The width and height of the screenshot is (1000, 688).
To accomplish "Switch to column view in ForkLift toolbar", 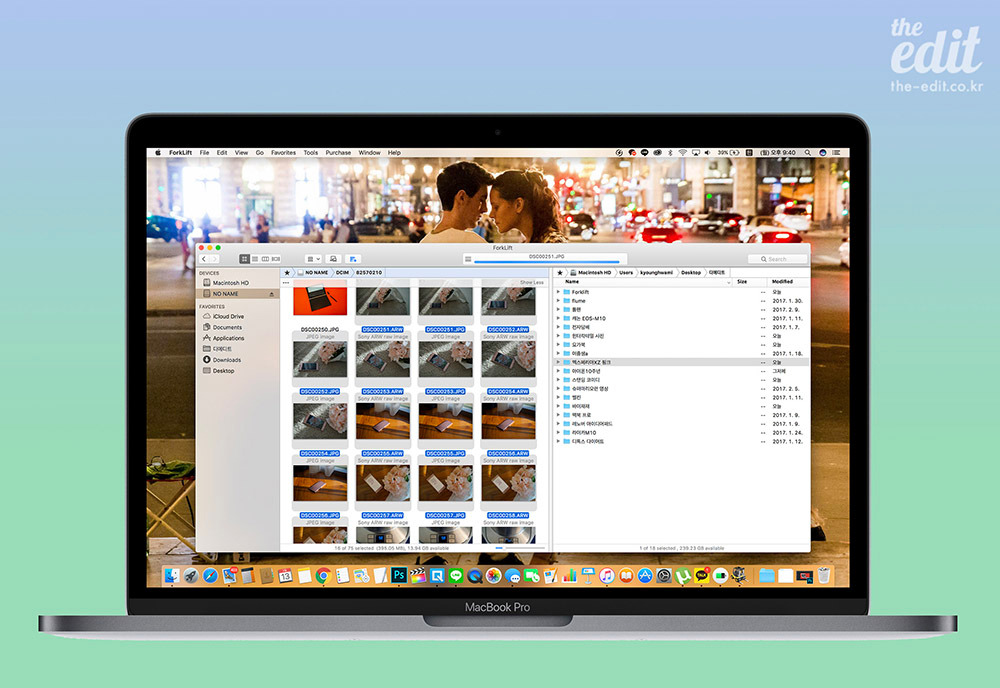I will pyautogui.click(x=265, y=259).
